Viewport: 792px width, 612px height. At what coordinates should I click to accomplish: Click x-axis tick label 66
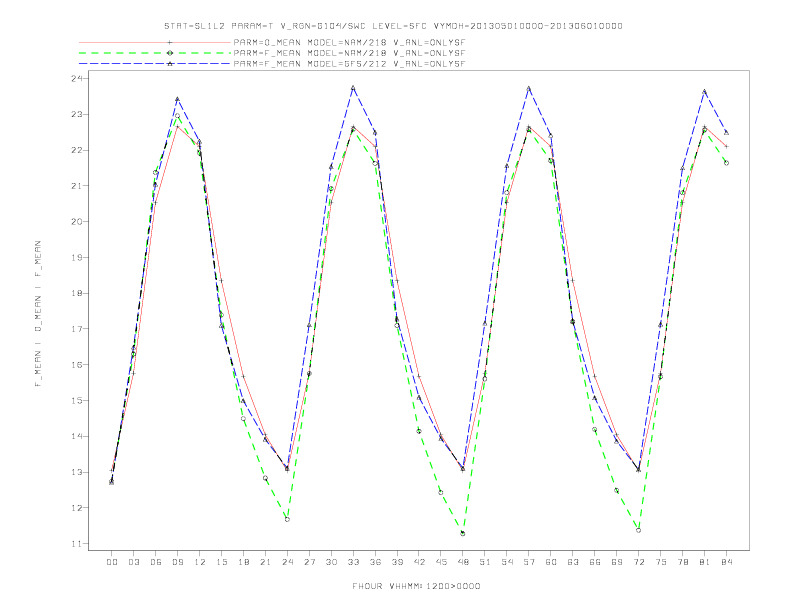pos(595,562)
